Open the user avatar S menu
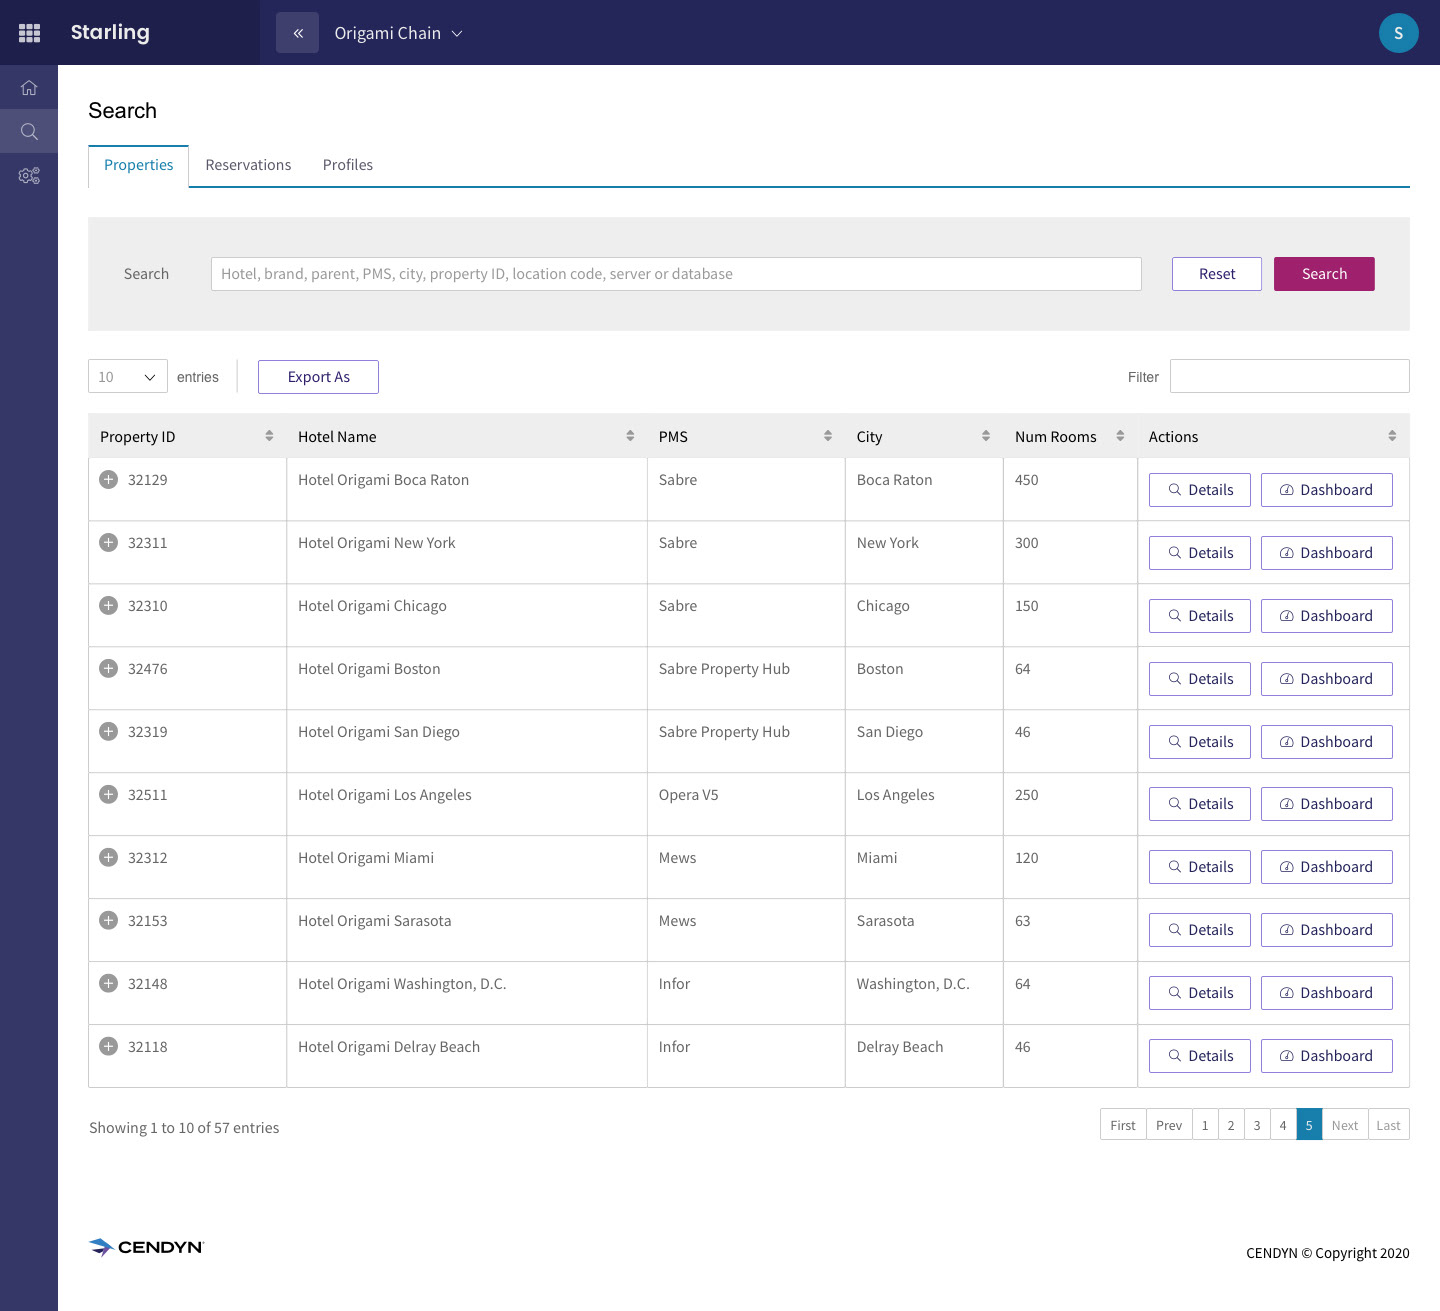 [1398, 33]
